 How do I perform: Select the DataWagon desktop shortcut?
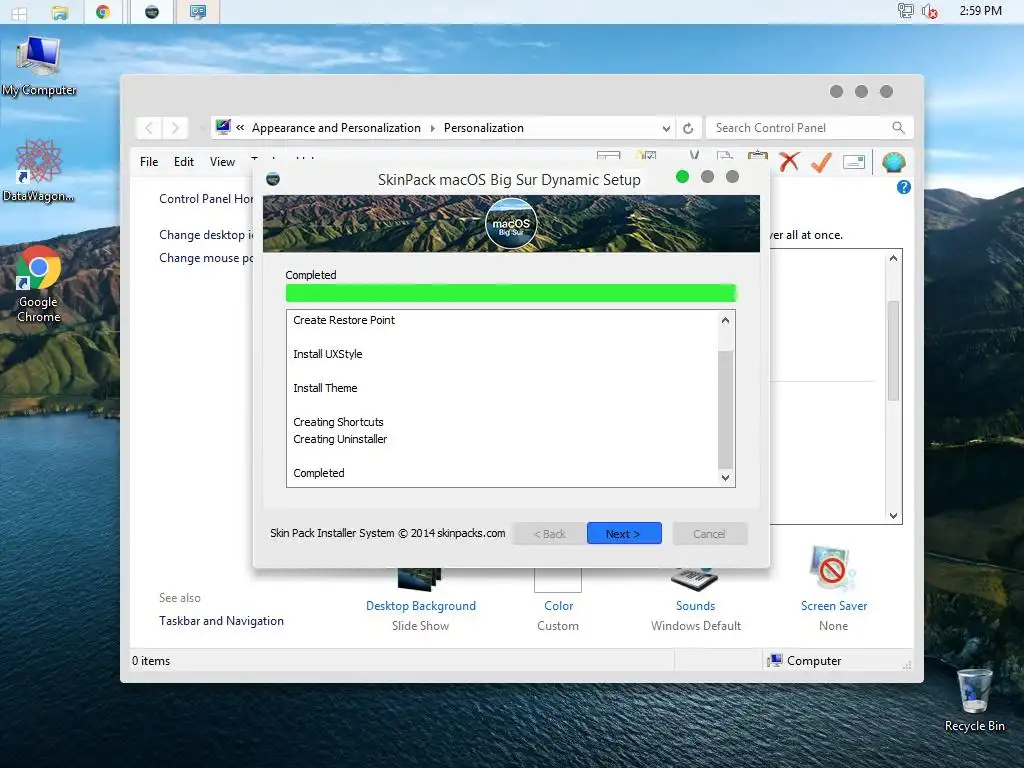[x=38, y=170]
